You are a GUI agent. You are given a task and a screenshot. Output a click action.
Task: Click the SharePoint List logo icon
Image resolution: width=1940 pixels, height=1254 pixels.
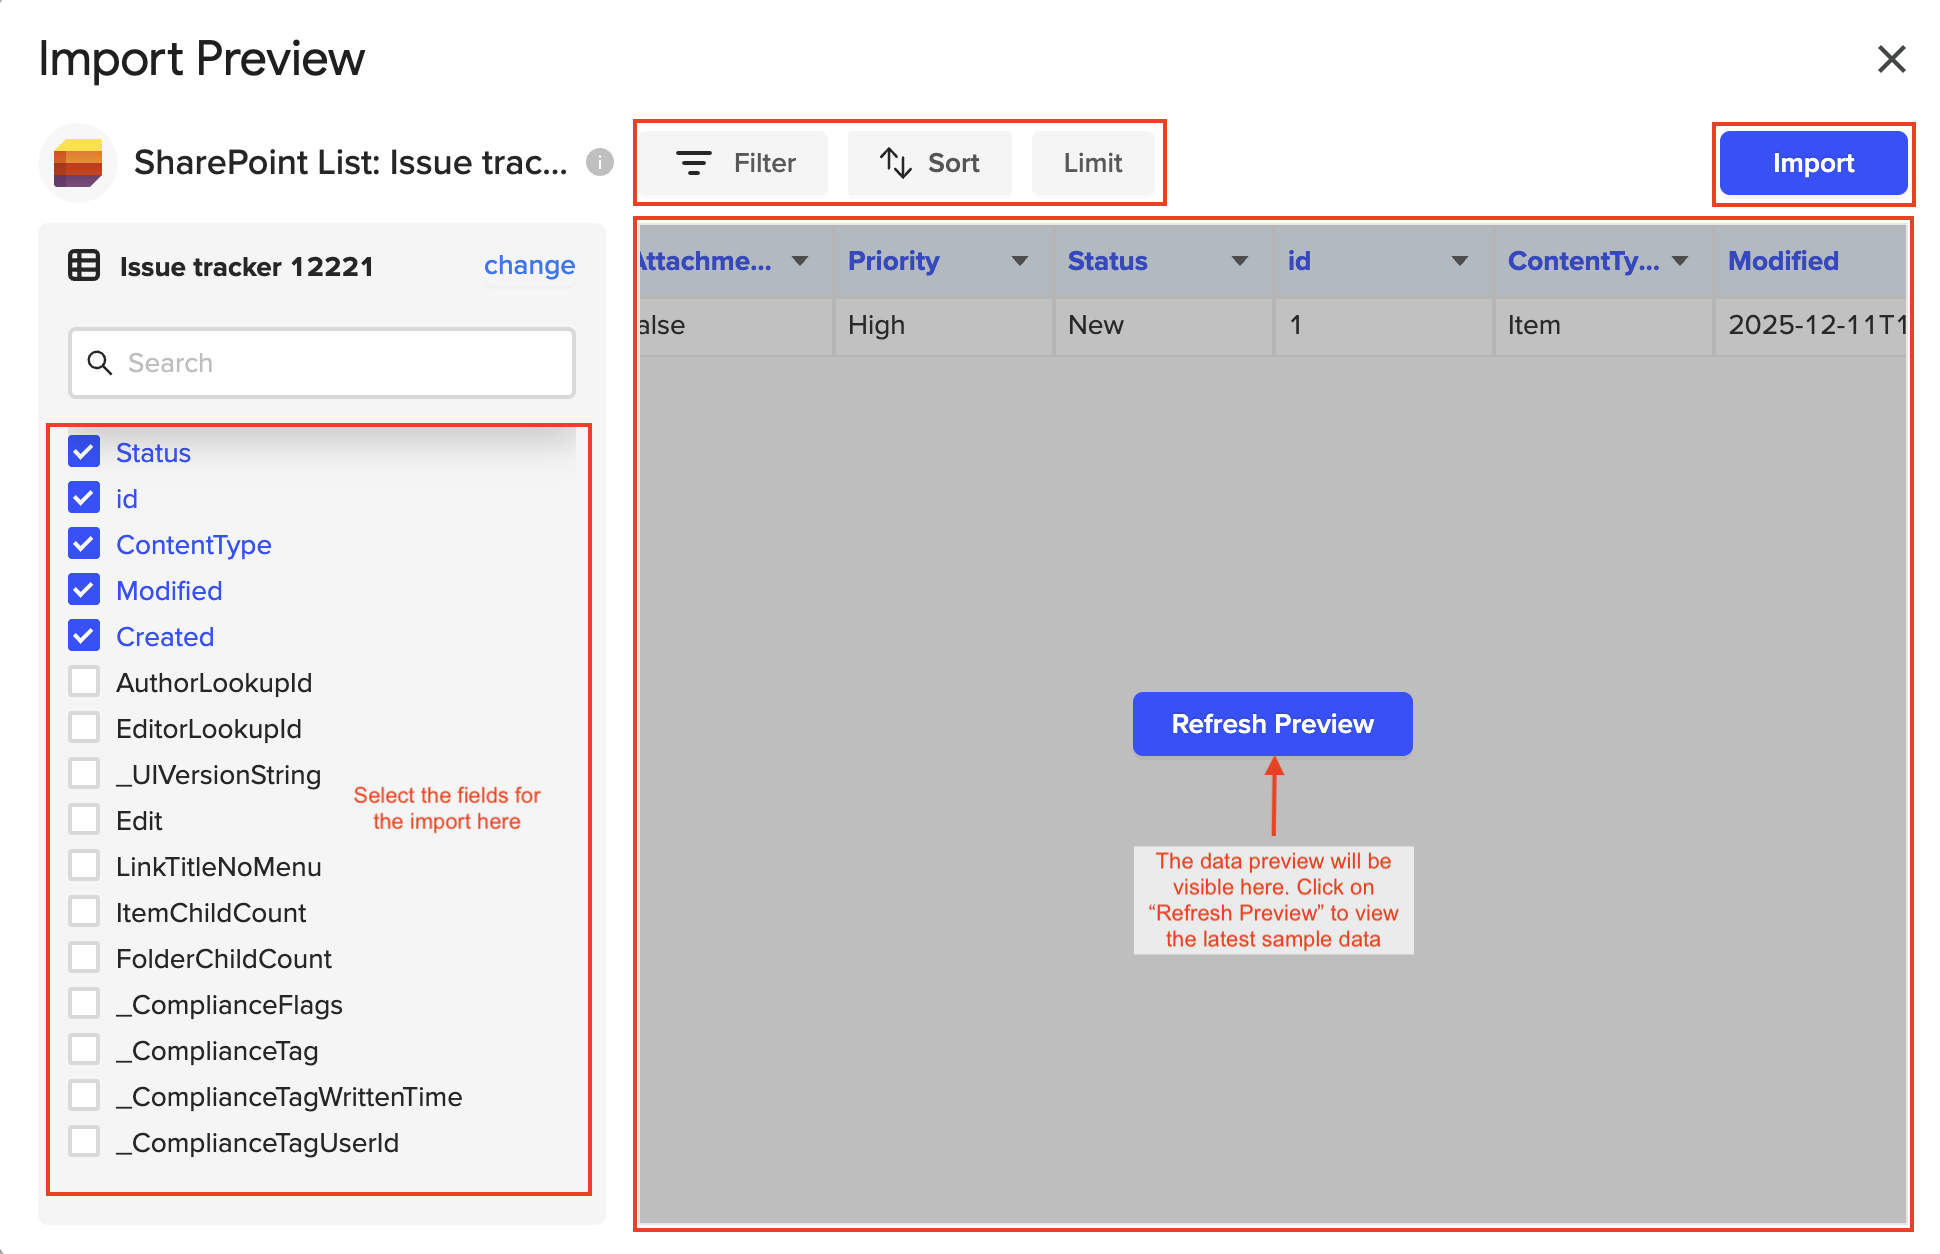tap(78, 163)
